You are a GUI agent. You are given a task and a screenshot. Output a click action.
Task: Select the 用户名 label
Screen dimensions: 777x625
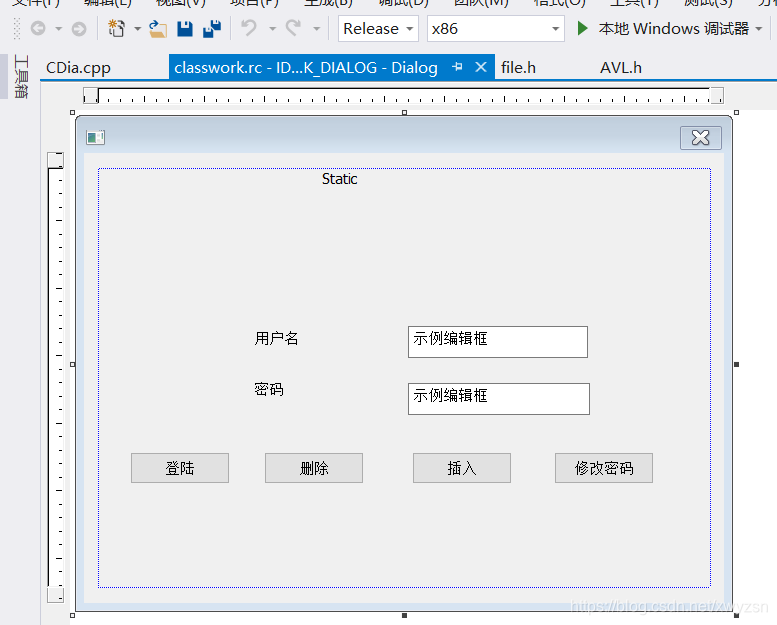(x=277, y=339)
